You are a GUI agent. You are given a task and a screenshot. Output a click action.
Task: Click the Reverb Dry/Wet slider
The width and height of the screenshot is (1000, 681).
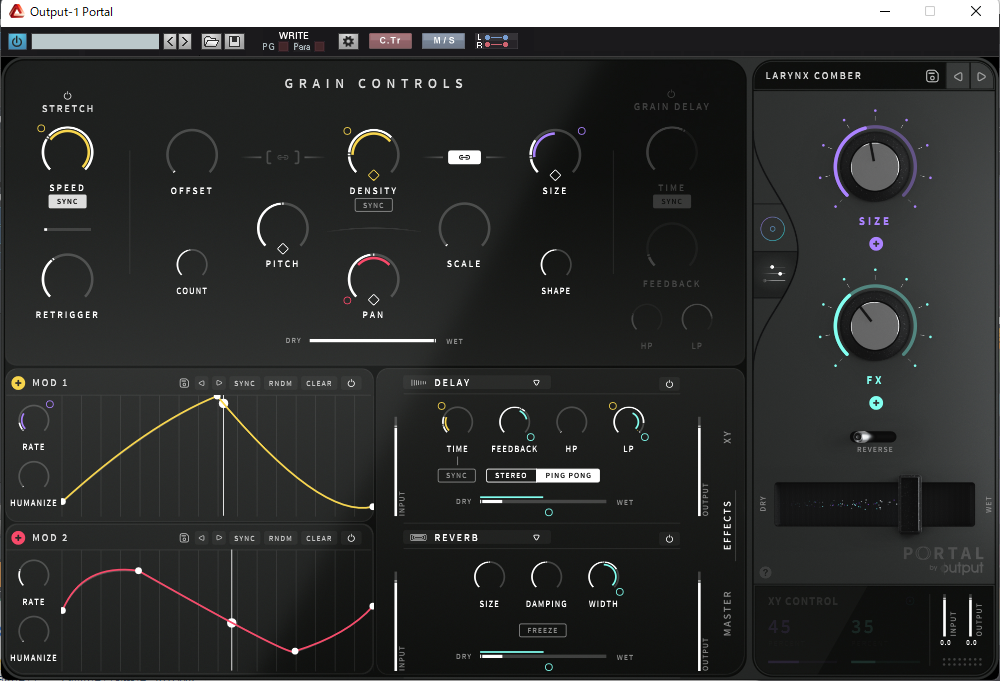[543, 656]
